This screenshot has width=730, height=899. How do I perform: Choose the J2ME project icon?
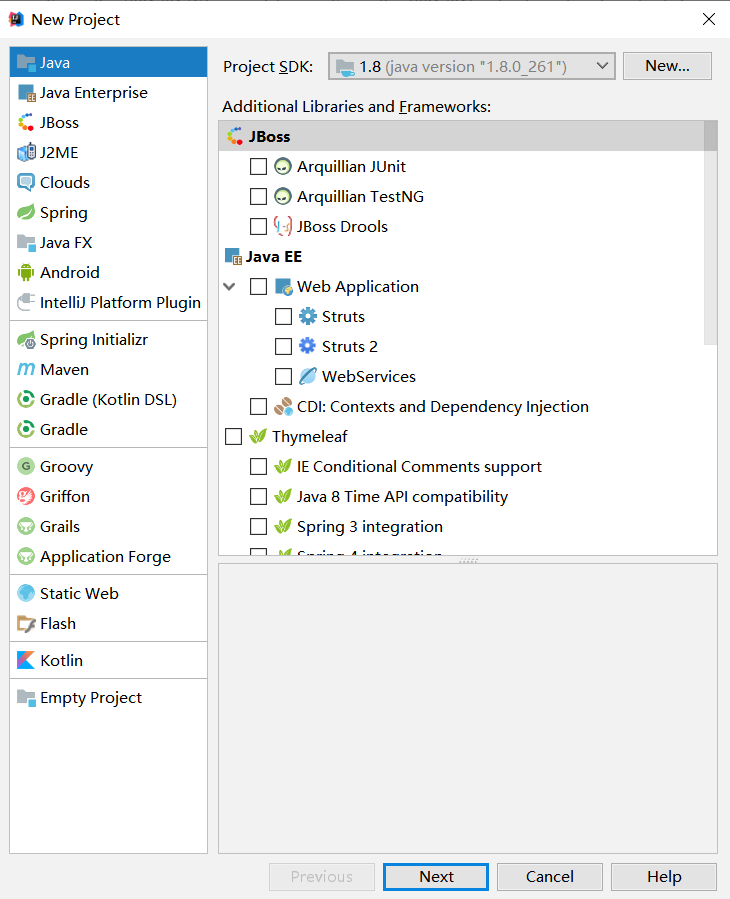26,153
